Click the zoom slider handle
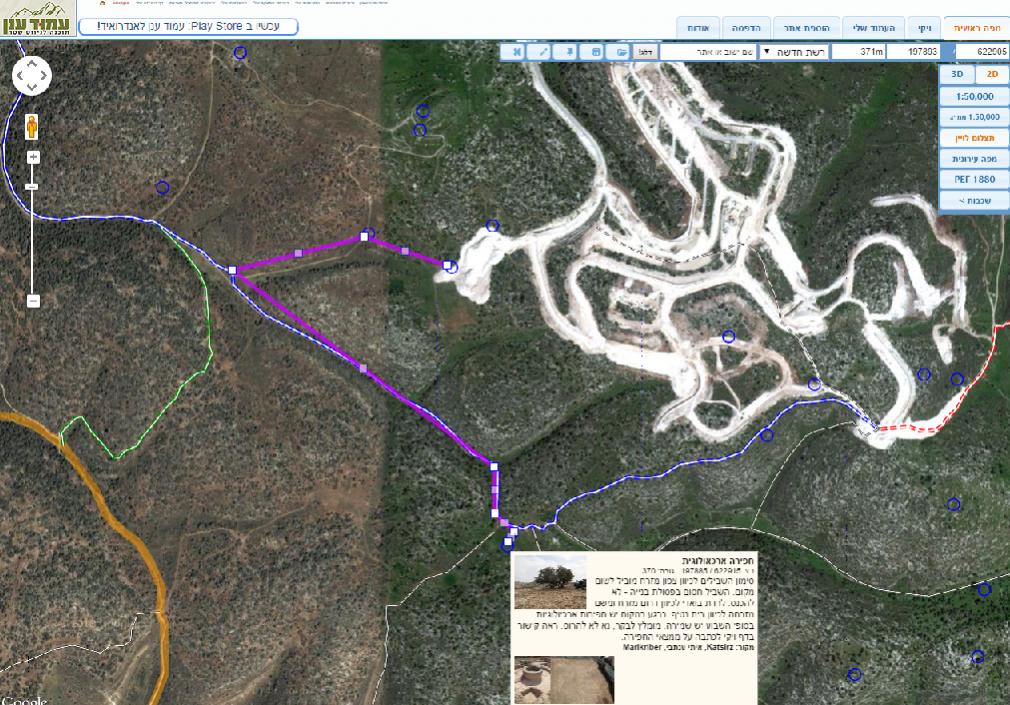The width and height of the screenshot is (1010, 705). [x=33, y=187]
